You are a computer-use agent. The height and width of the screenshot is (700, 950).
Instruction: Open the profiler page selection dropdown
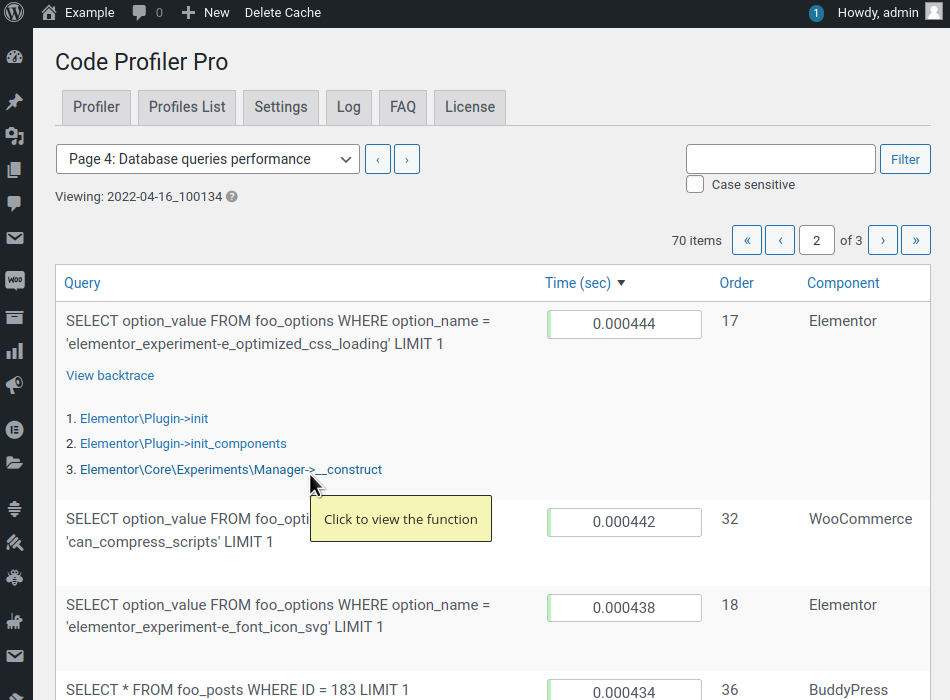pyautogui.click(x=208, y=159)
